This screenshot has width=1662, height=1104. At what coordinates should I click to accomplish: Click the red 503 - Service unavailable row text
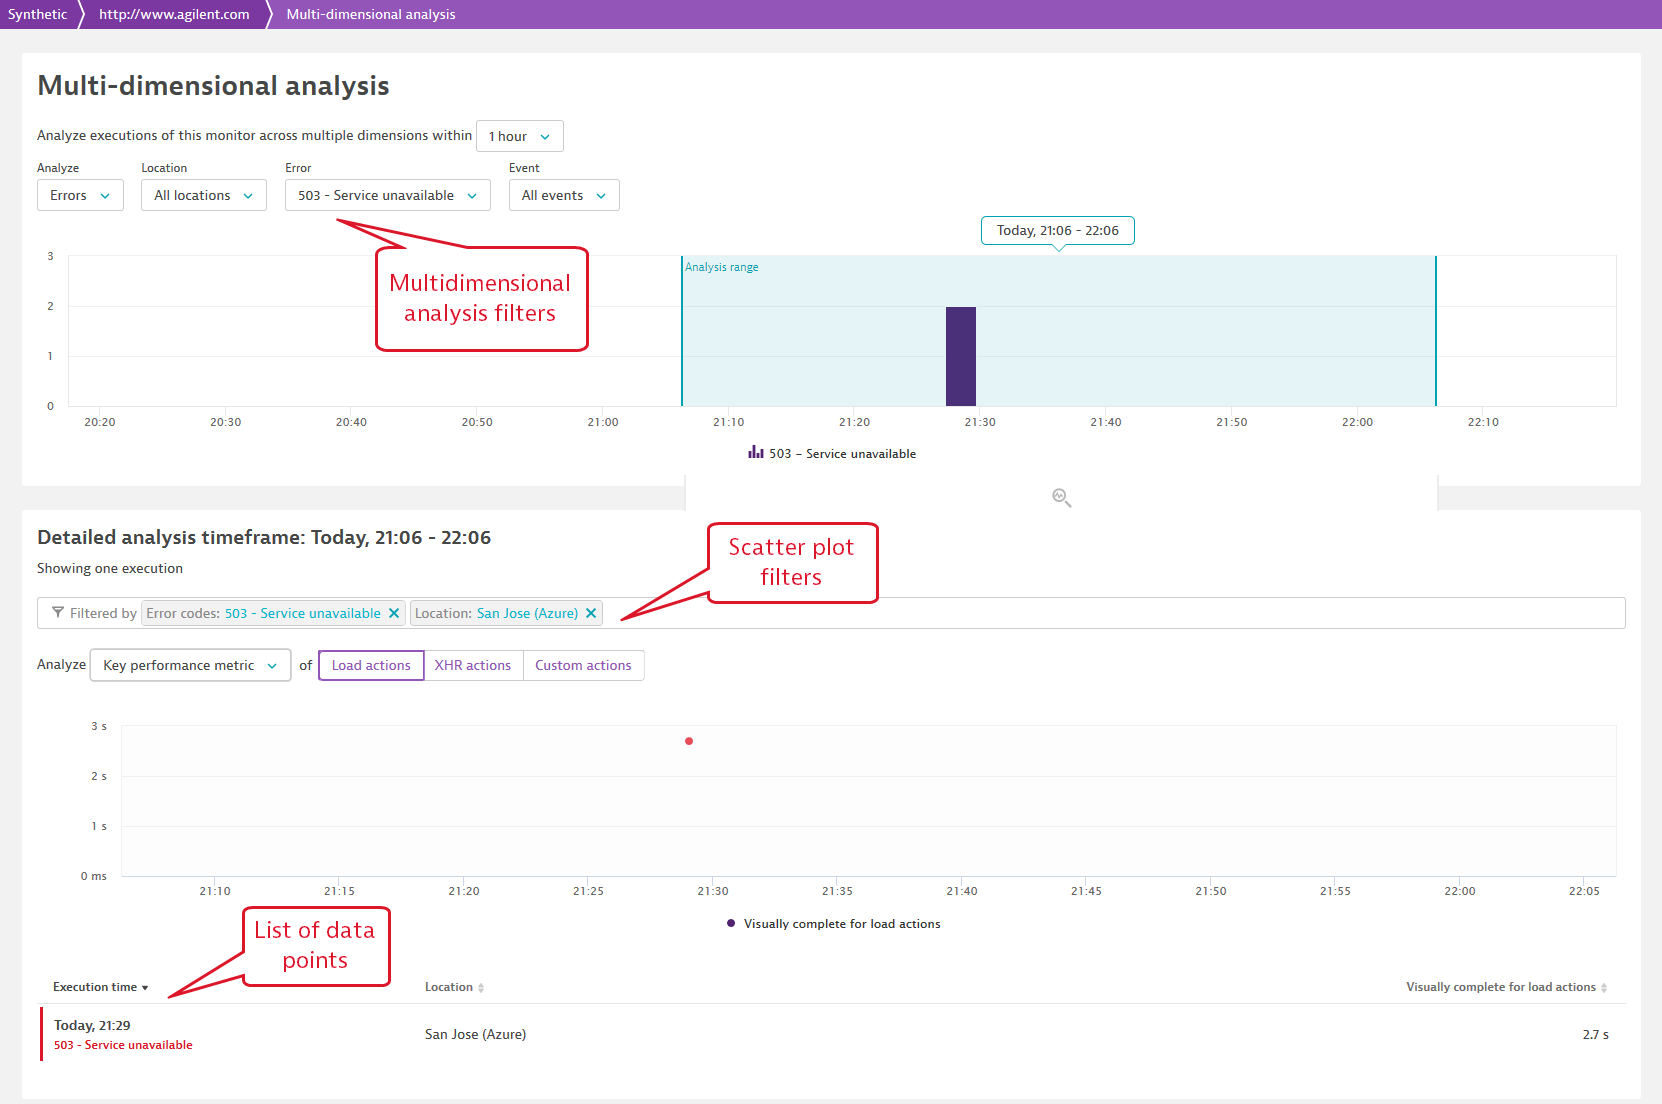coord(123,1045)
